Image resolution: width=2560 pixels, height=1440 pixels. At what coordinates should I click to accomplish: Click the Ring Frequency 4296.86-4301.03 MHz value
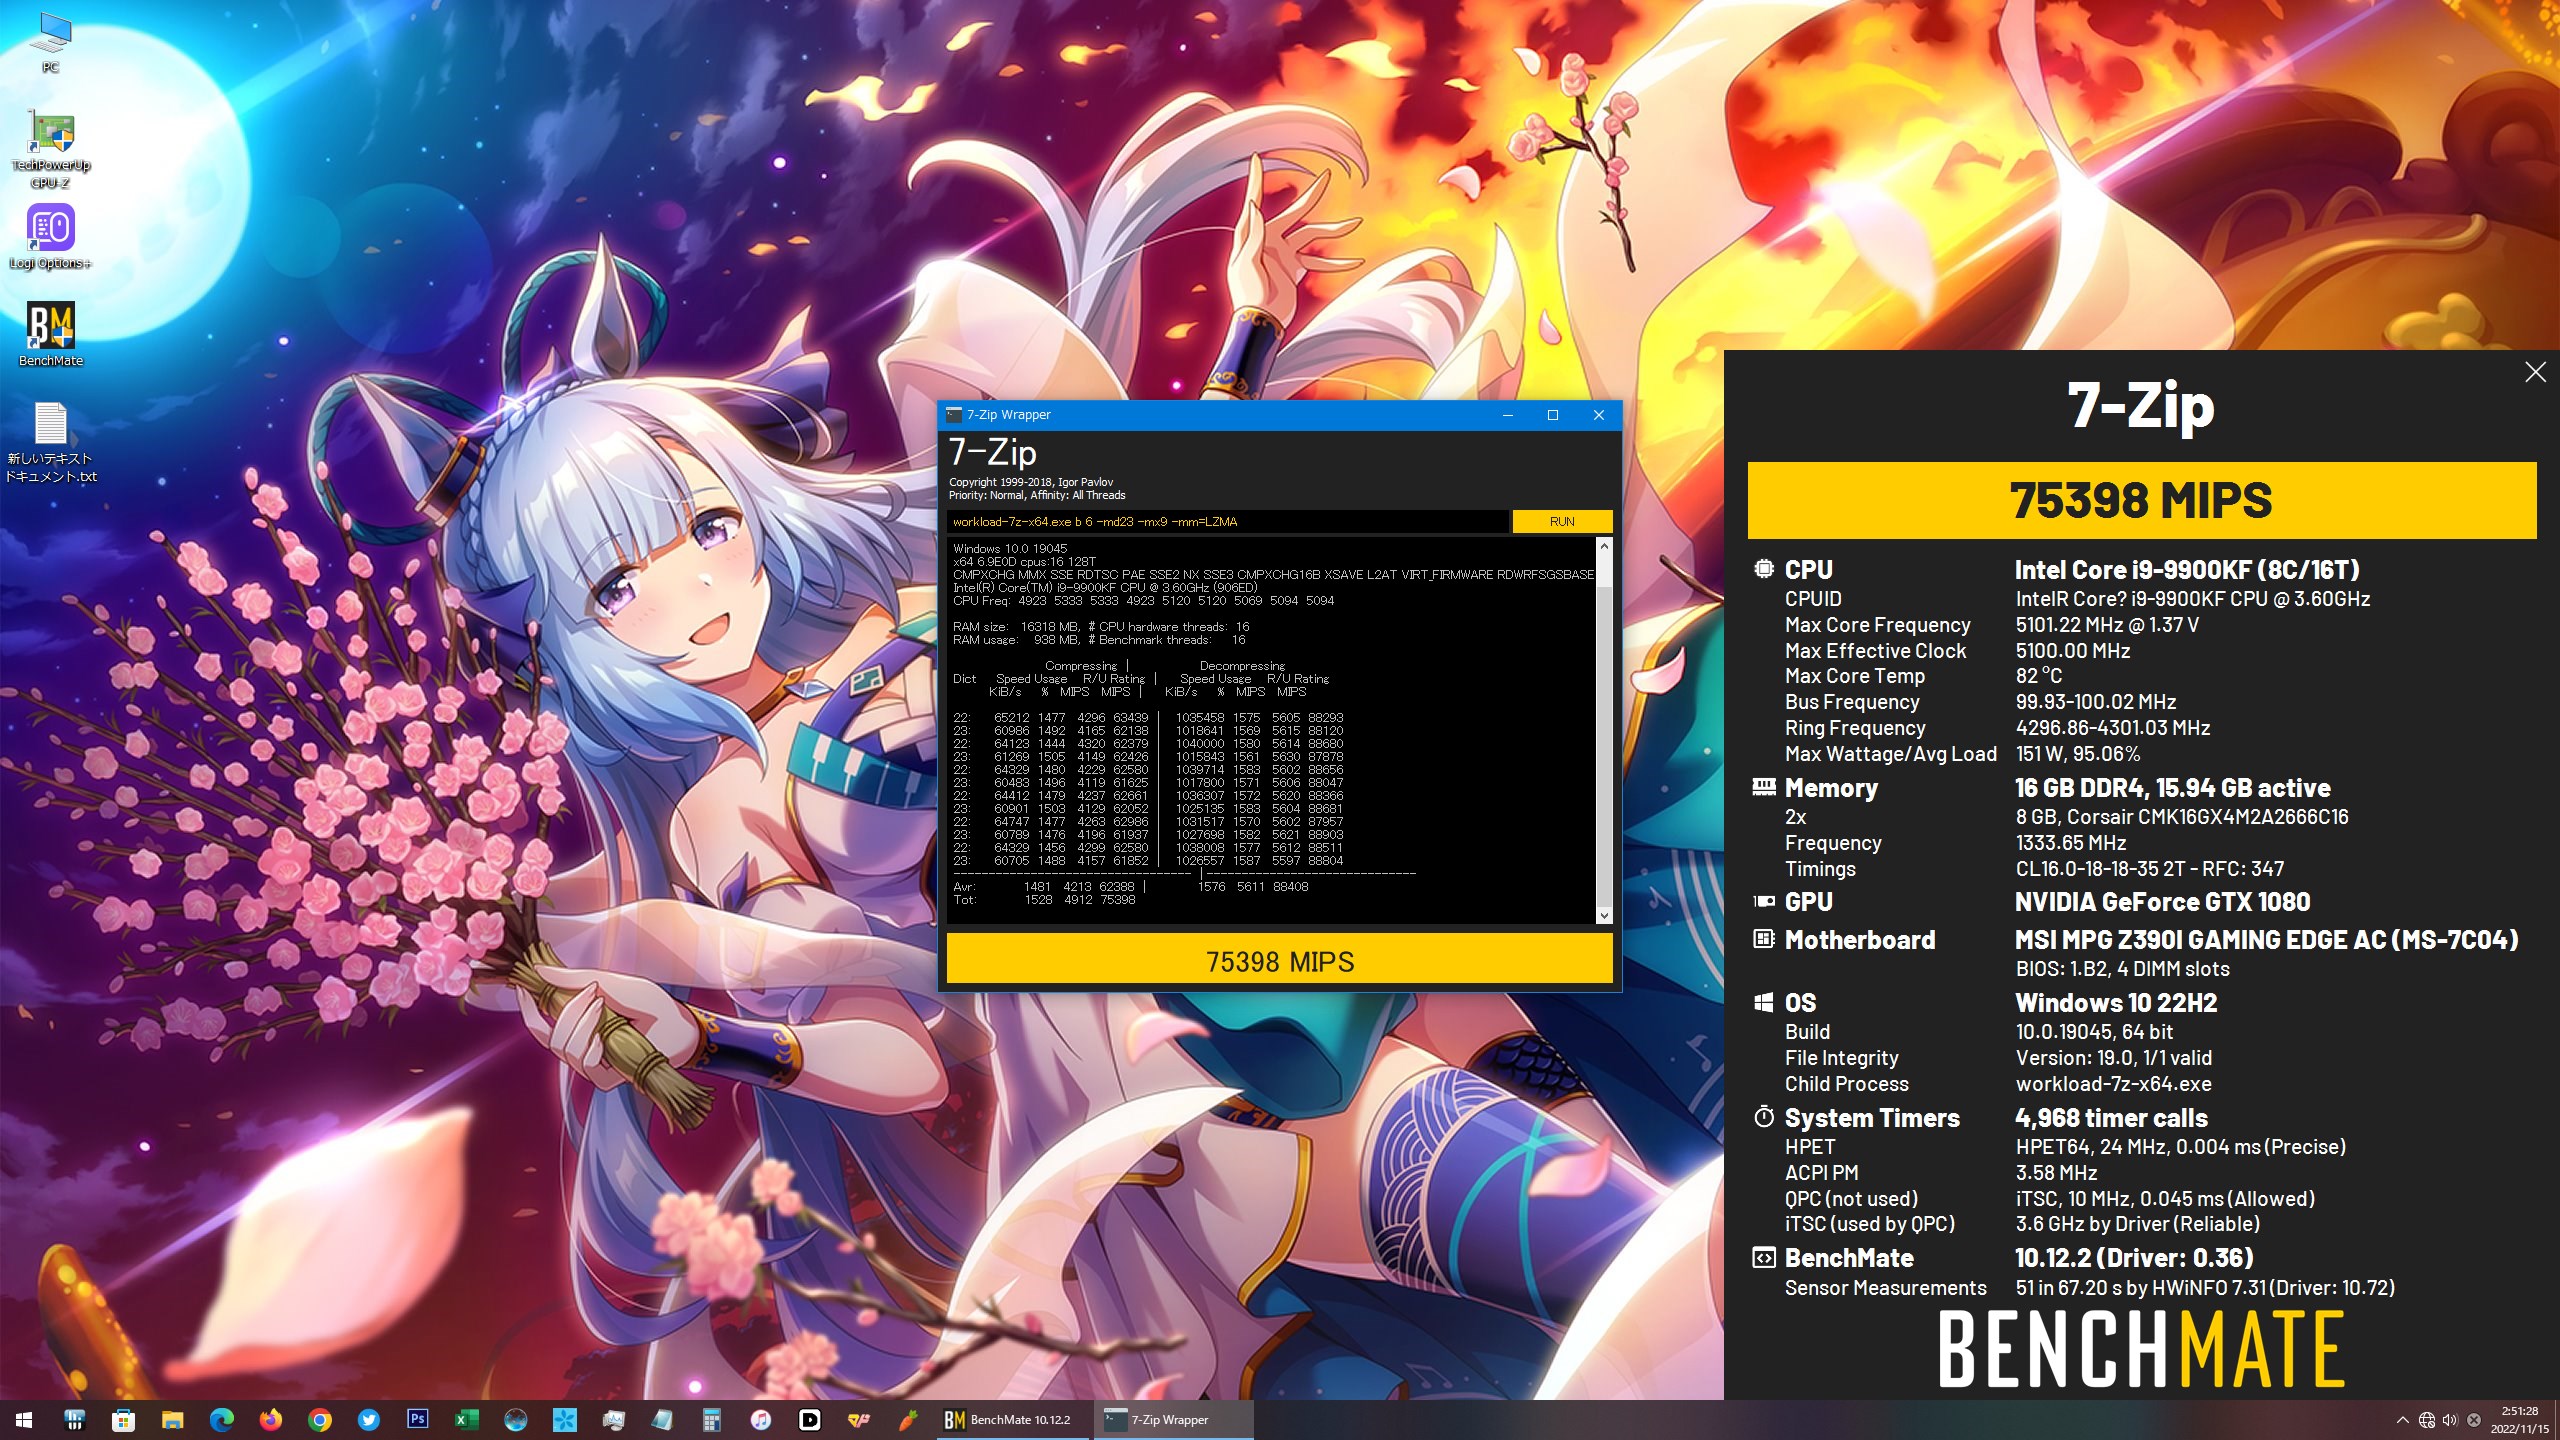click(2113, 728)
